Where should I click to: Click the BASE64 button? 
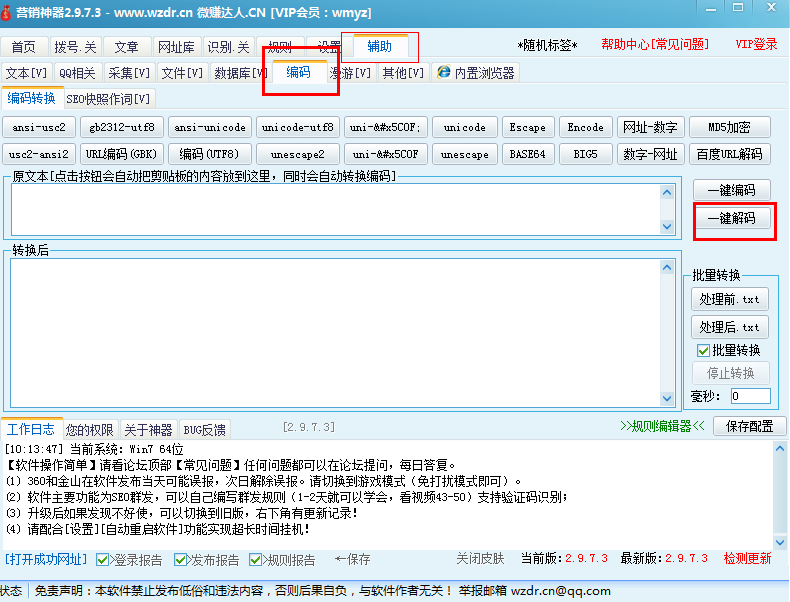[x=528, y=154]
